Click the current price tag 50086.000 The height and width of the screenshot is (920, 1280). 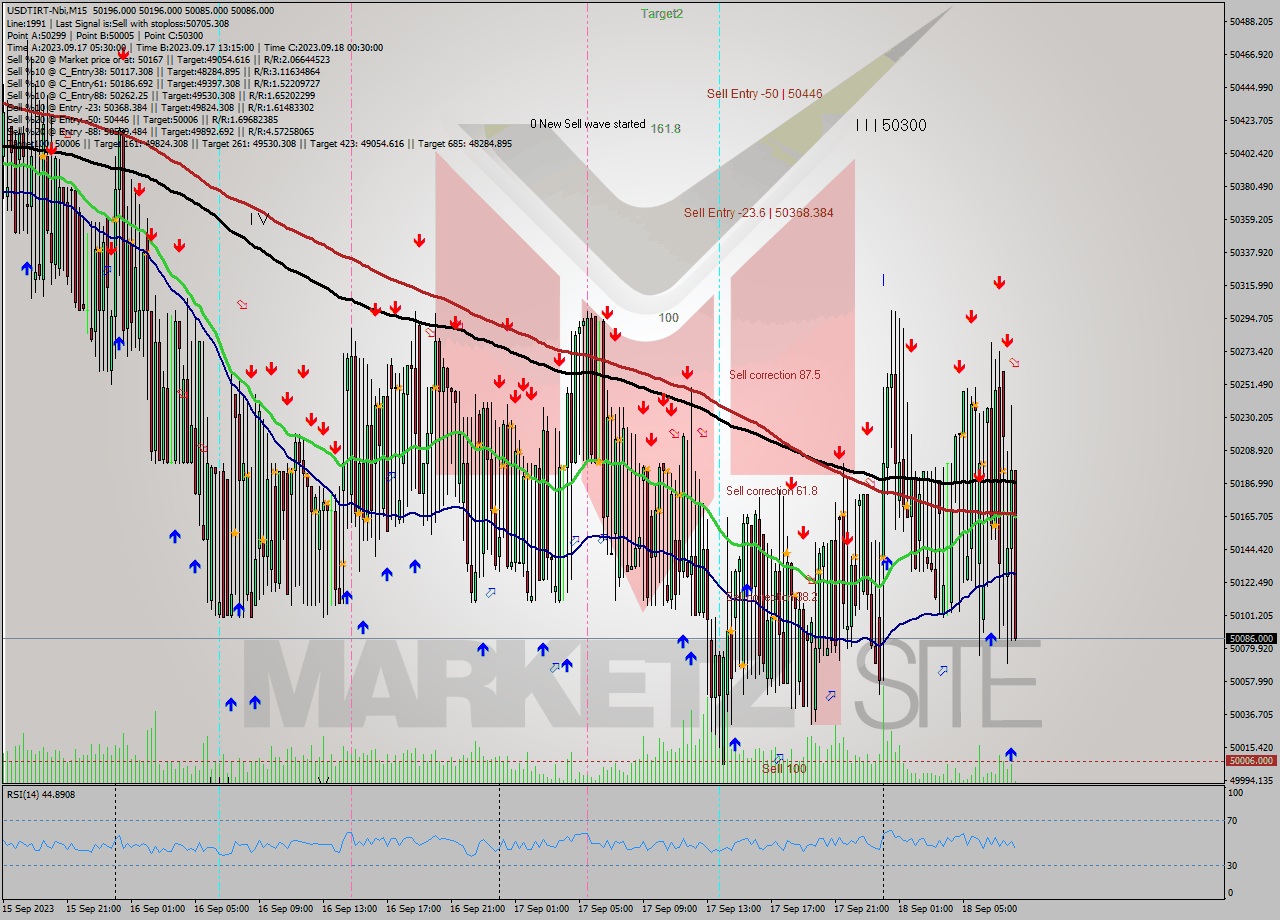pyautogui.click(x=1250, y=638)
